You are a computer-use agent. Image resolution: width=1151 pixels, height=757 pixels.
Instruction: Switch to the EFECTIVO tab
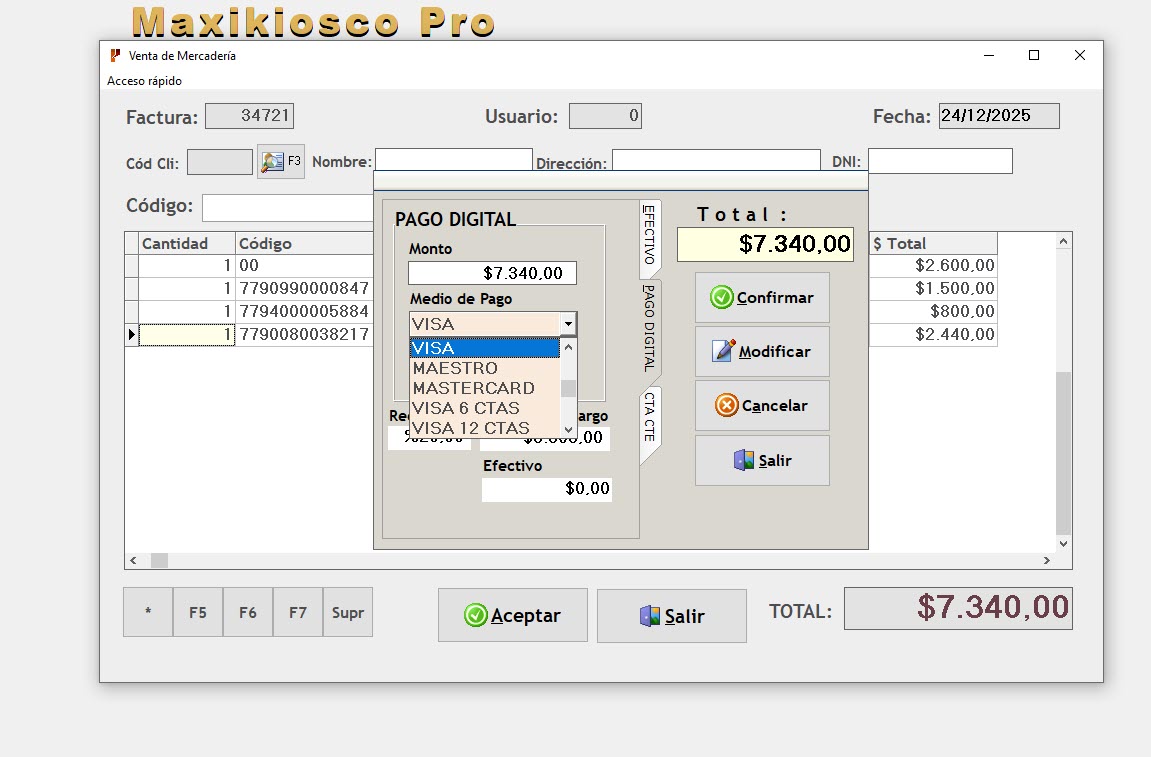click(648, 237)
